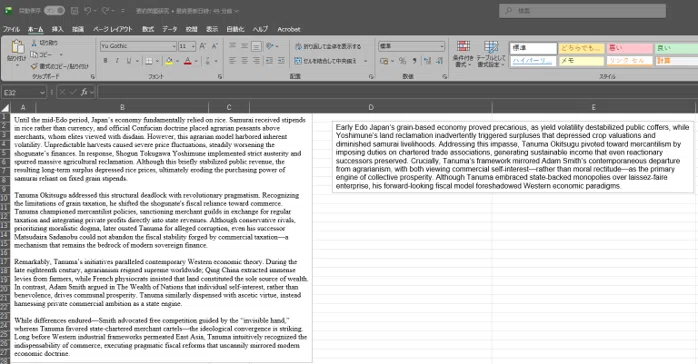
Task: Open the fill color dropdown arrow
Action: click(177, 61)
